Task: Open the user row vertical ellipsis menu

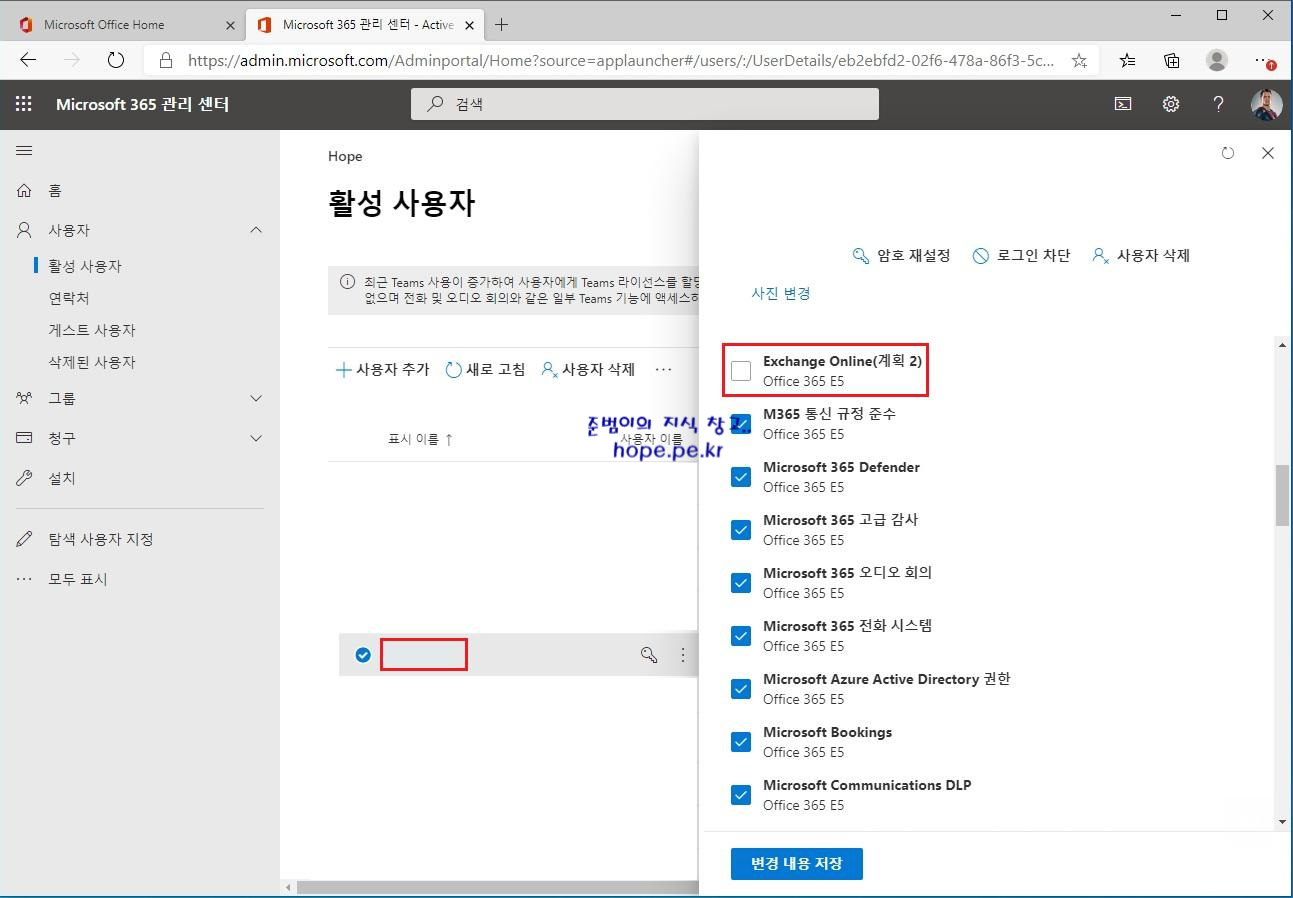Action: (683, 655)
